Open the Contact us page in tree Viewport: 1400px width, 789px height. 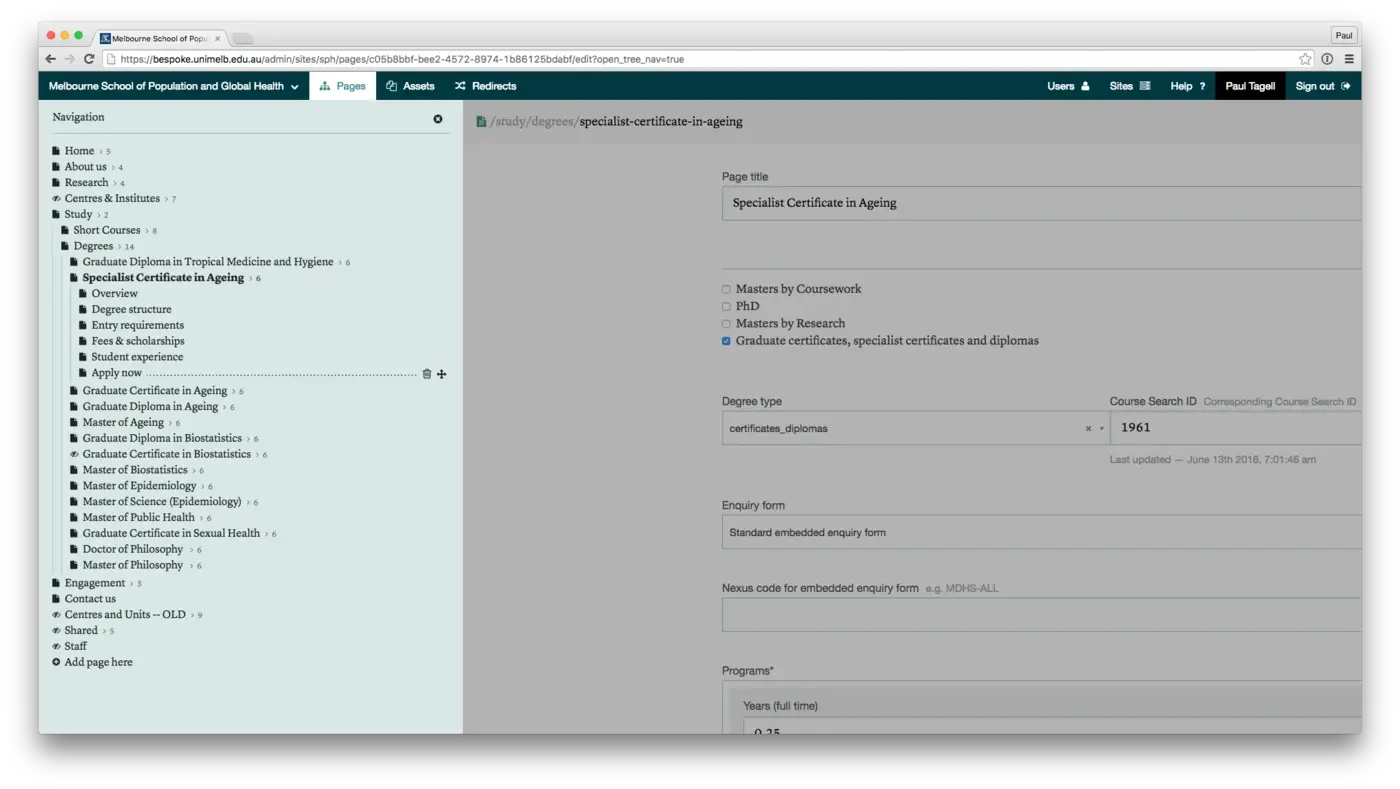pyautogui.click(x=90, y=599)
